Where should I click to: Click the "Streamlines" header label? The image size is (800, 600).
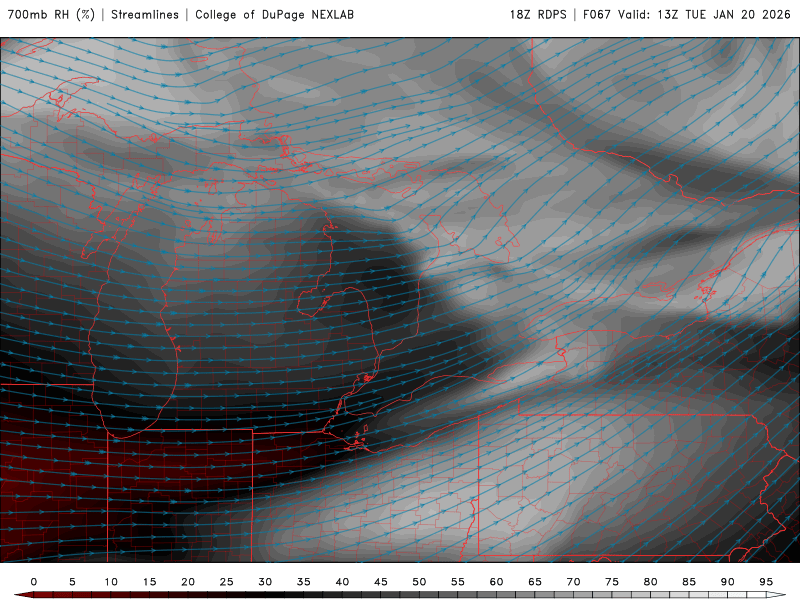(x=145, y=15)
